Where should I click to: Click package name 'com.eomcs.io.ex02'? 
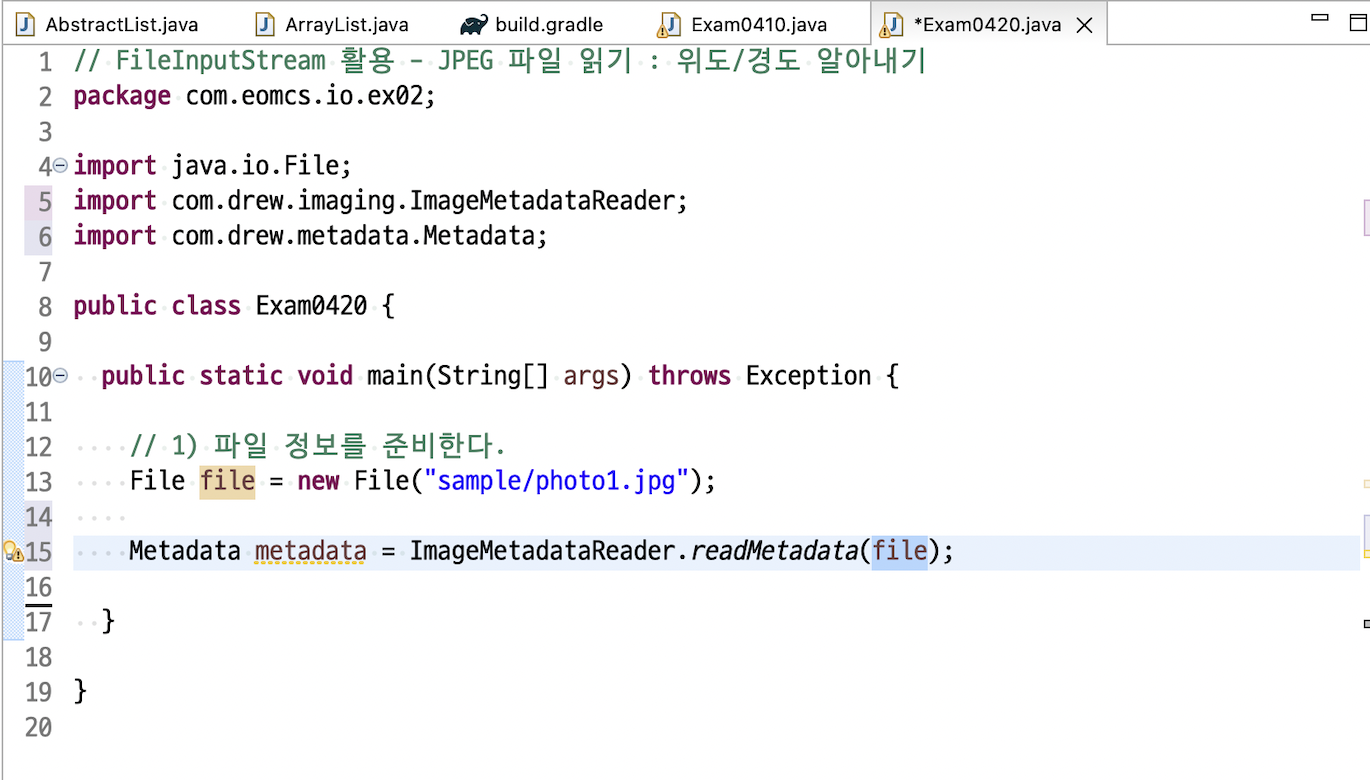click(304, 96)
